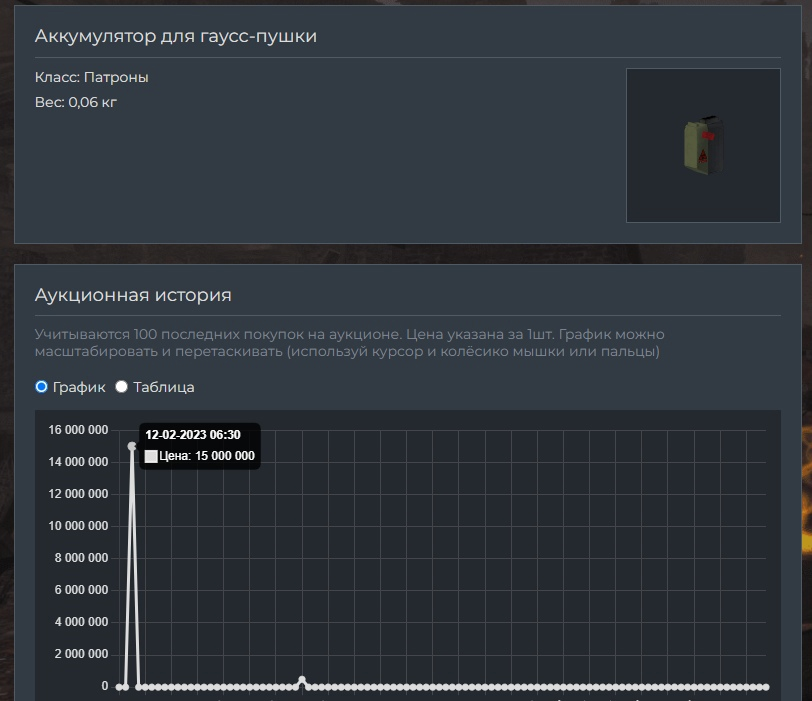Select the Таблица radio button
The width and height of the screenshot is (812, 701).
[x=121, y=387]
